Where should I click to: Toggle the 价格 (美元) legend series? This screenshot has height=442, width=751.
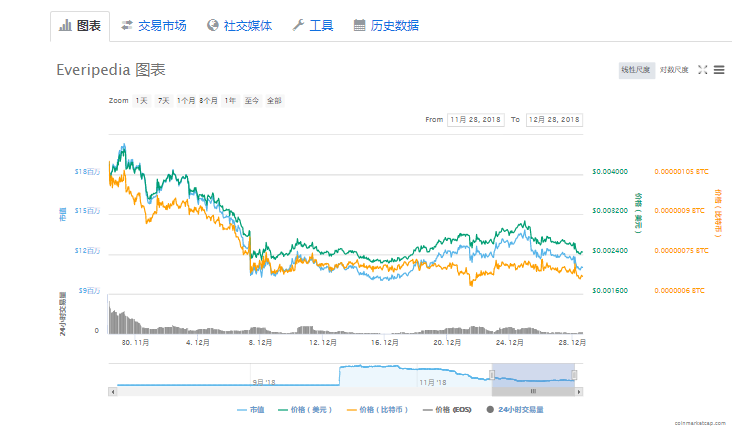pyautogui.click(x=305, y=409)
